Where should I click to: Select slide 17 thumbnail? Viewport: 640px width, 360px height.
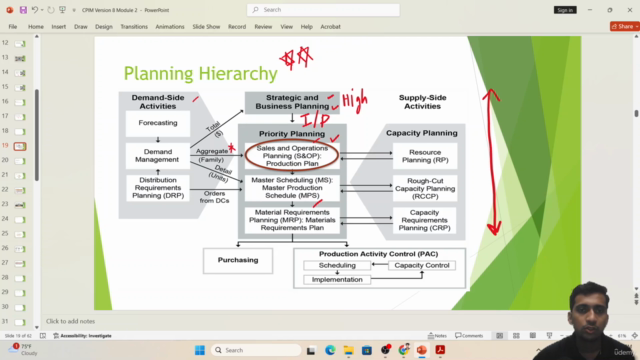pyautogui.click(x=20, y=117)
